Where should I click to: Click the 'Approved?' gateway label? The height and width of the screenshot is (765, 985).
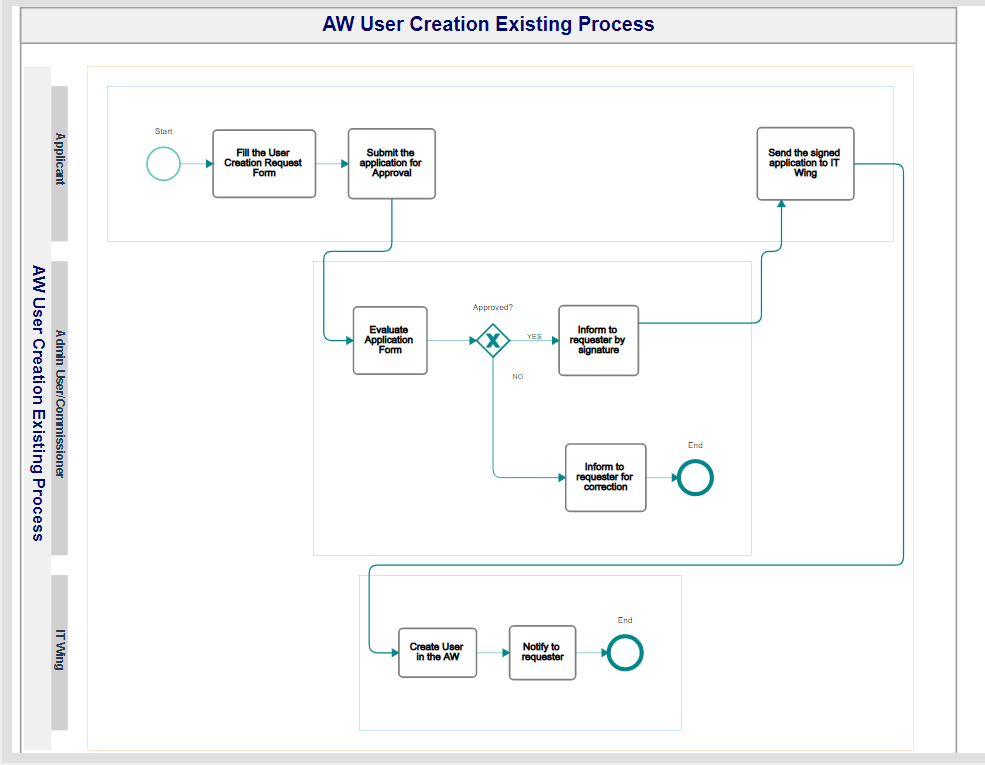(x=492, y=307)
